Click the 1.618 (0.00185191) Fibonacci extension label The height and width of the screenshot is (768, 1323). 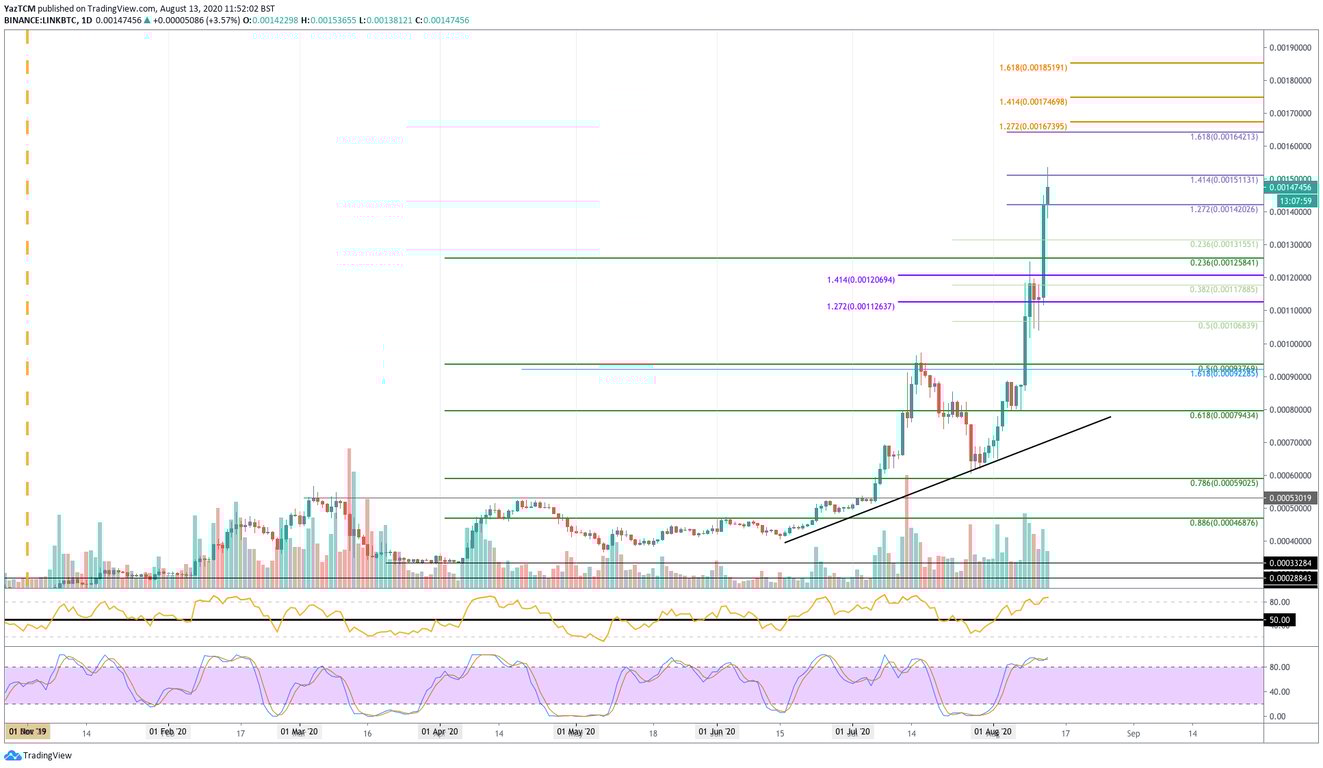click(x=1035, y=68)
